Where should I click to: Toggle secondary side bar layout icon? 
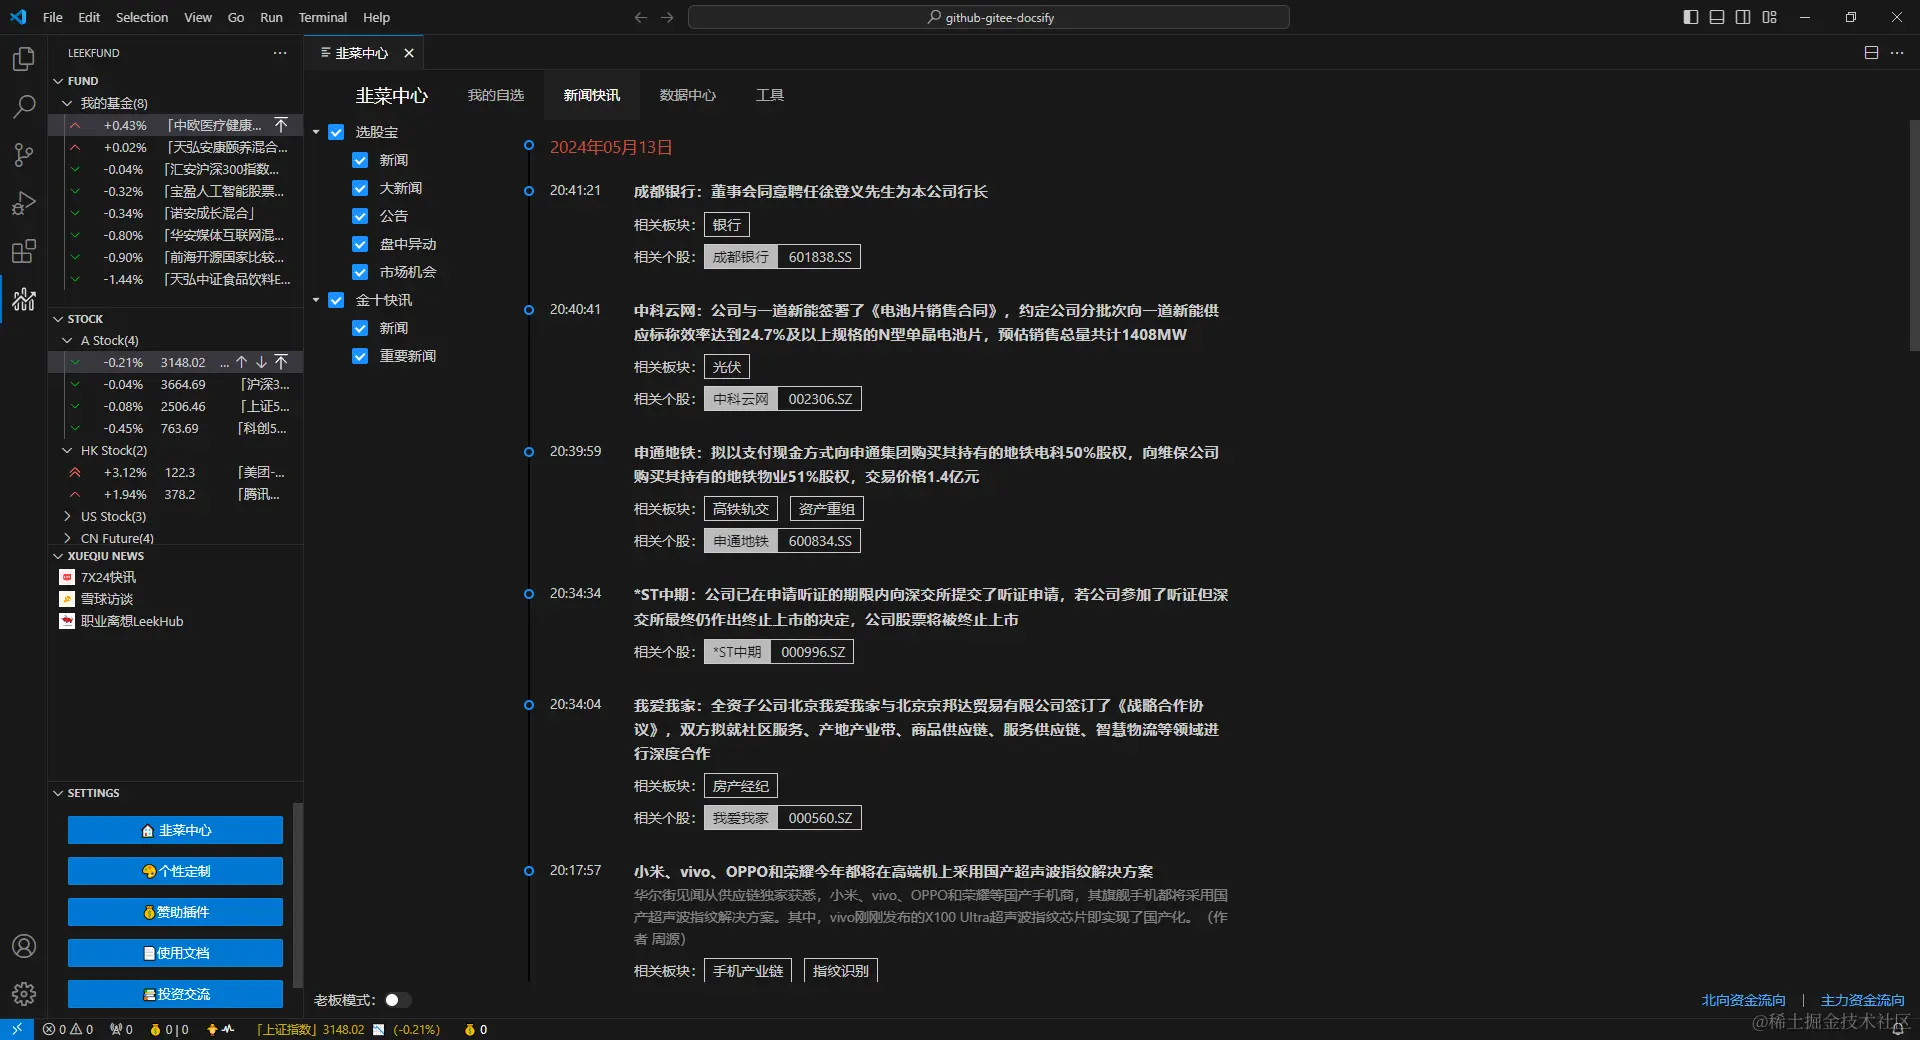(x=1743, y=17)
